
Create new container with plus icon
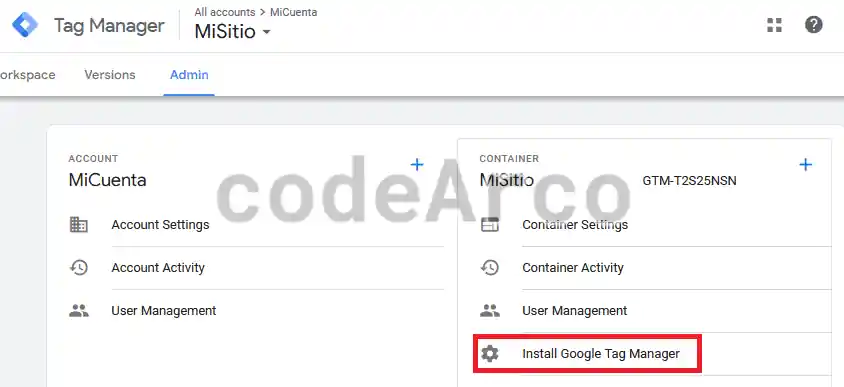click(x=805, y=165)
